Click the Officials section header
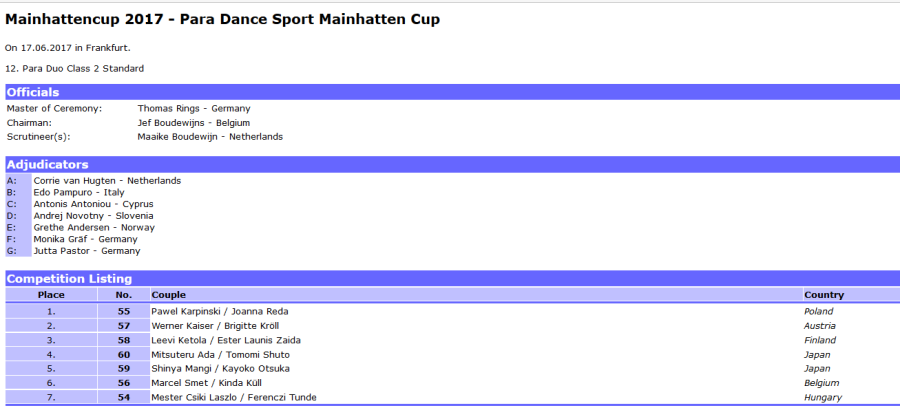Image resolution: width=900 pixels, height=408 pixels. (x=33, y=92)
